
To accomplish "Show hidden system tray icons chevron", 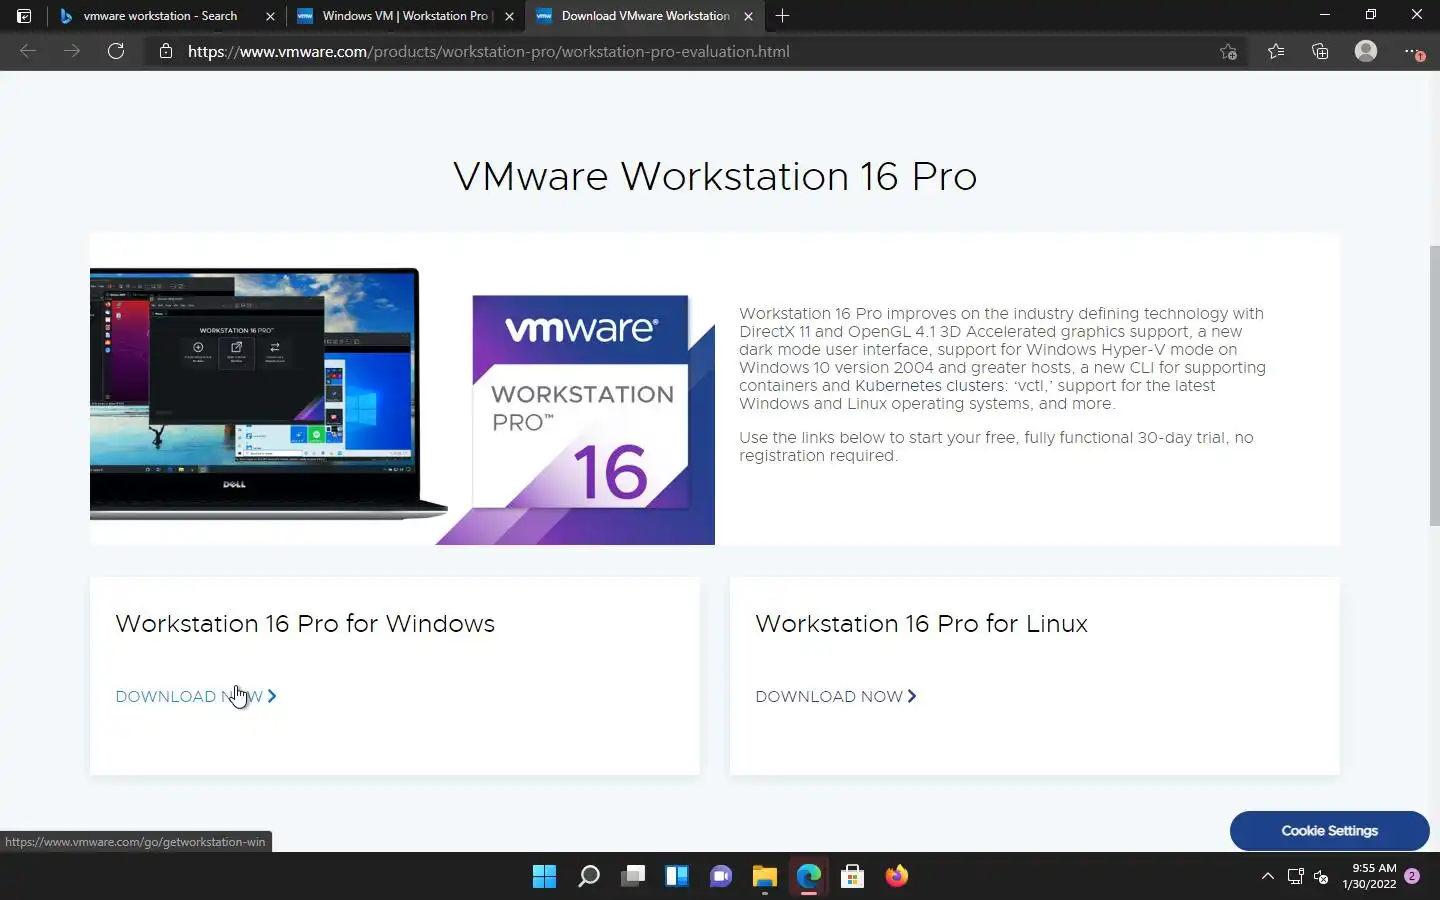I will [1267, 876].
